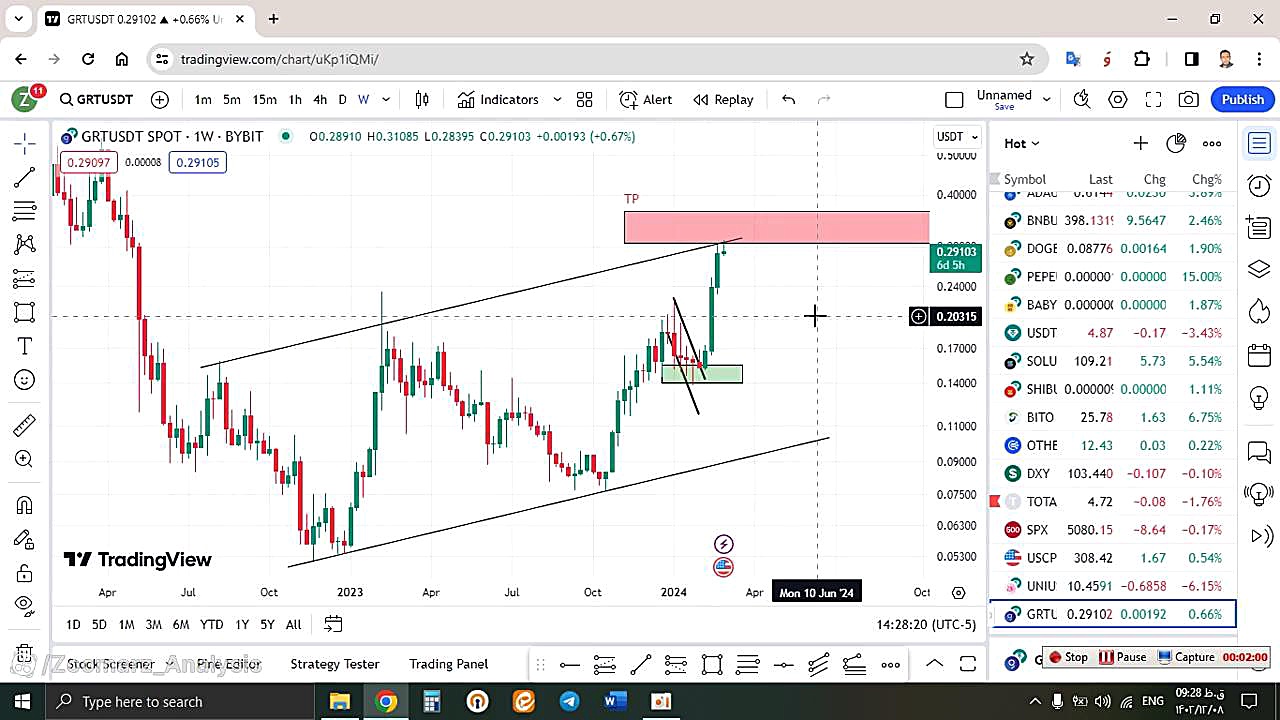Switch to the 1m timeframe
Screen dimensions: 1280x720
coord(203,99)
